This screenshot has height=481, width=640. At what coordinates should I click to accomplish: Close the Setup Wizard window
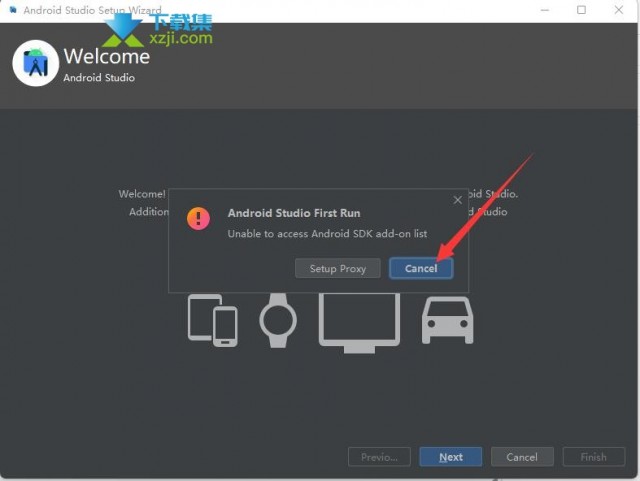pyautogui.click(x=618, y=10)
